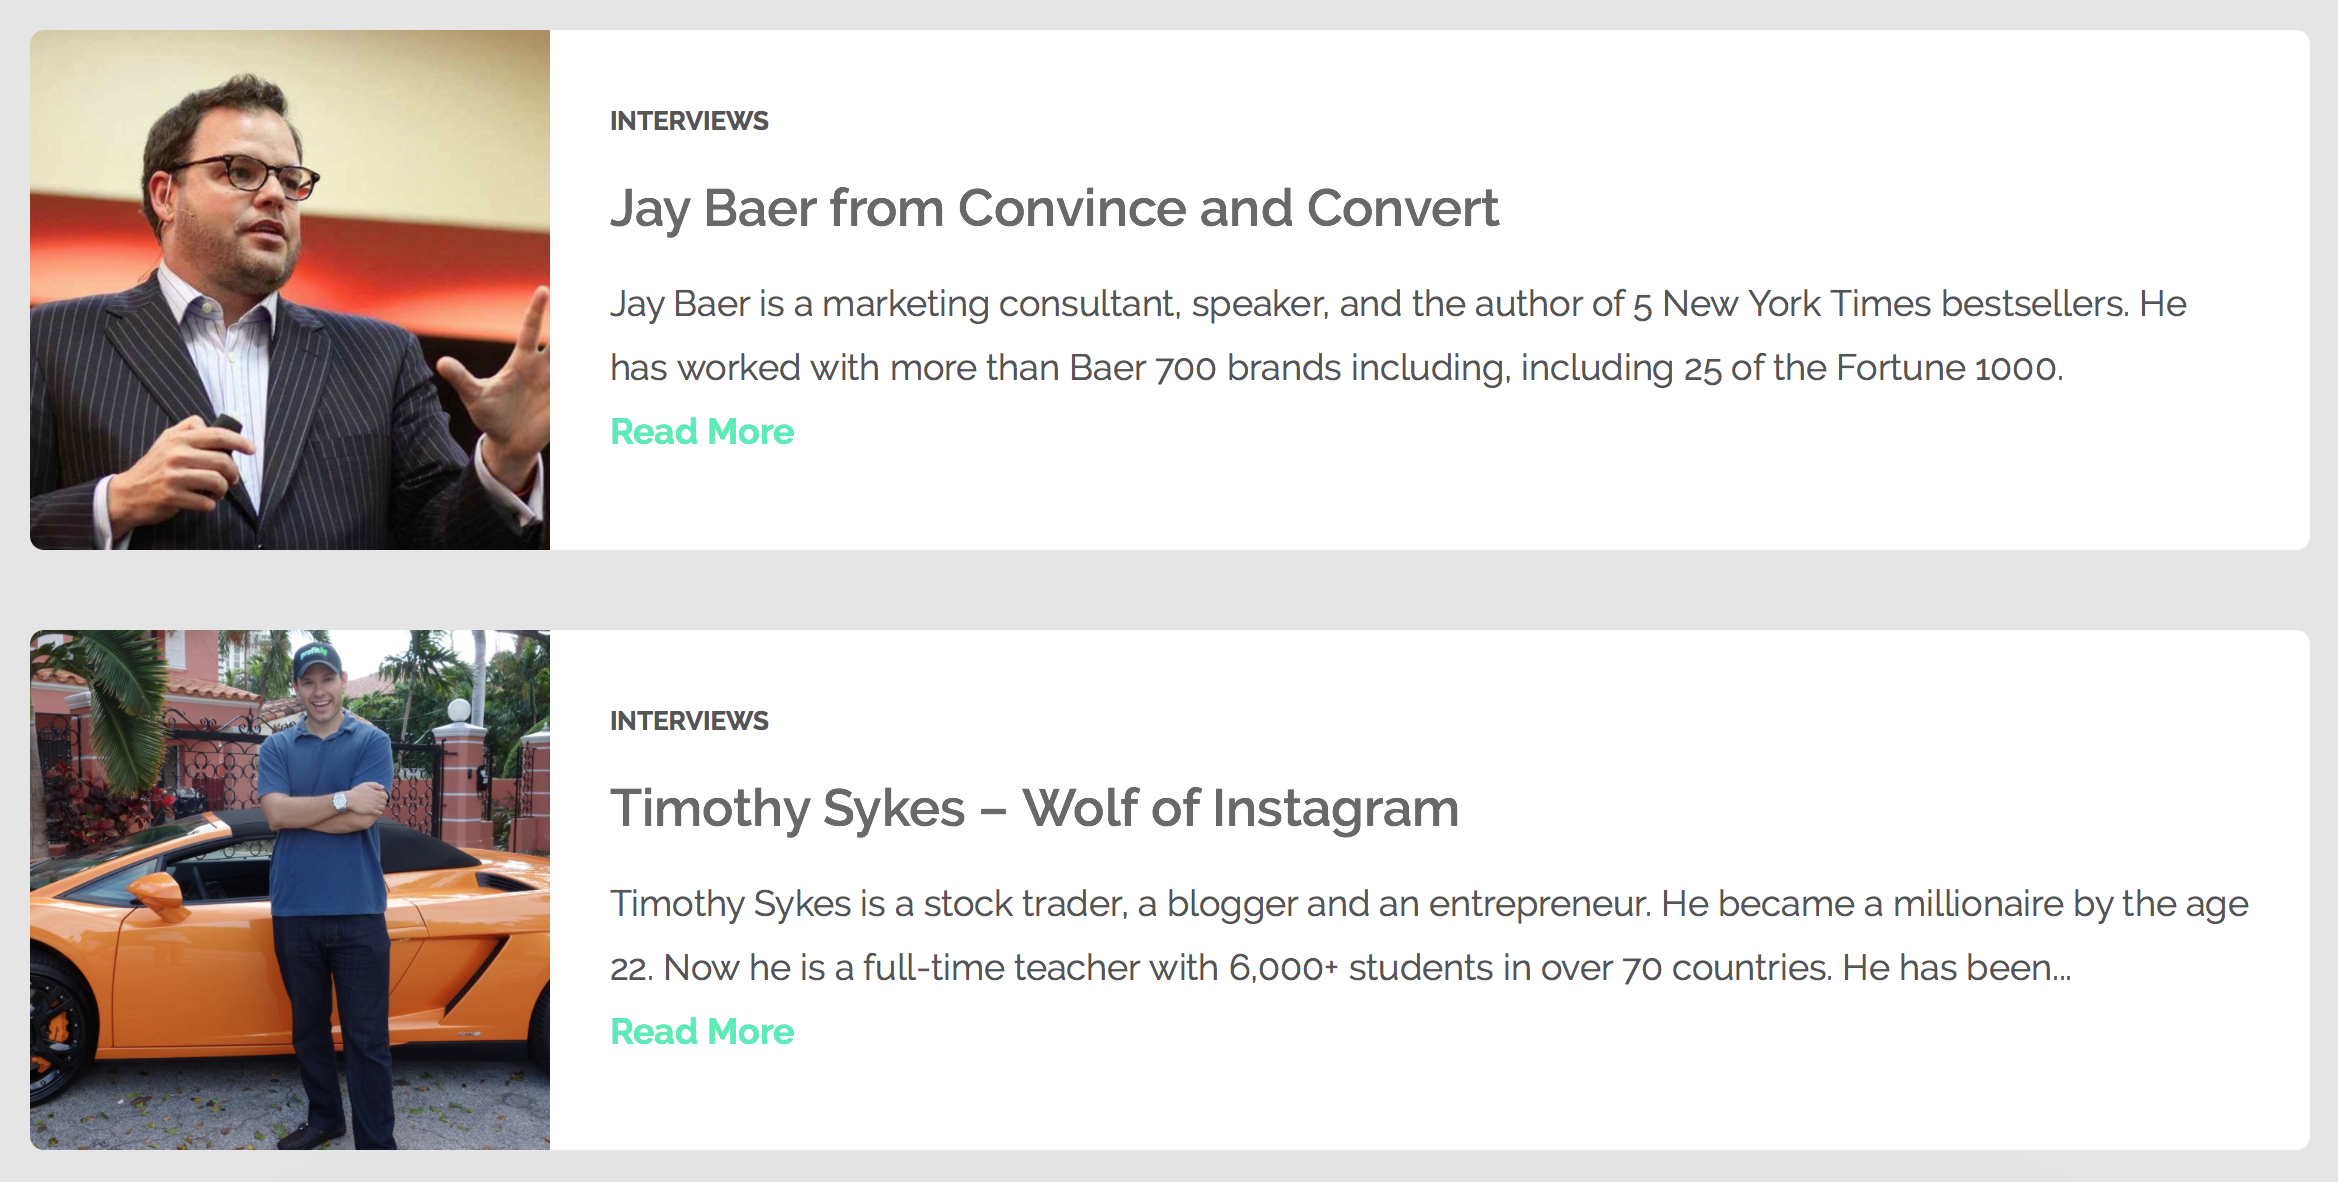Select the INTERVIEWS category above Timothy Sykes
2338x1182 pixels.
point(689,721)
